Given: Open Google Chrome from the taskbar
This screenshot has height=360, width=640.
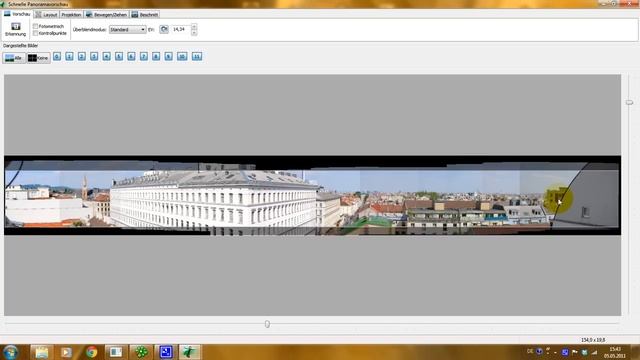Looking at the screenshot, I should 91,352.
